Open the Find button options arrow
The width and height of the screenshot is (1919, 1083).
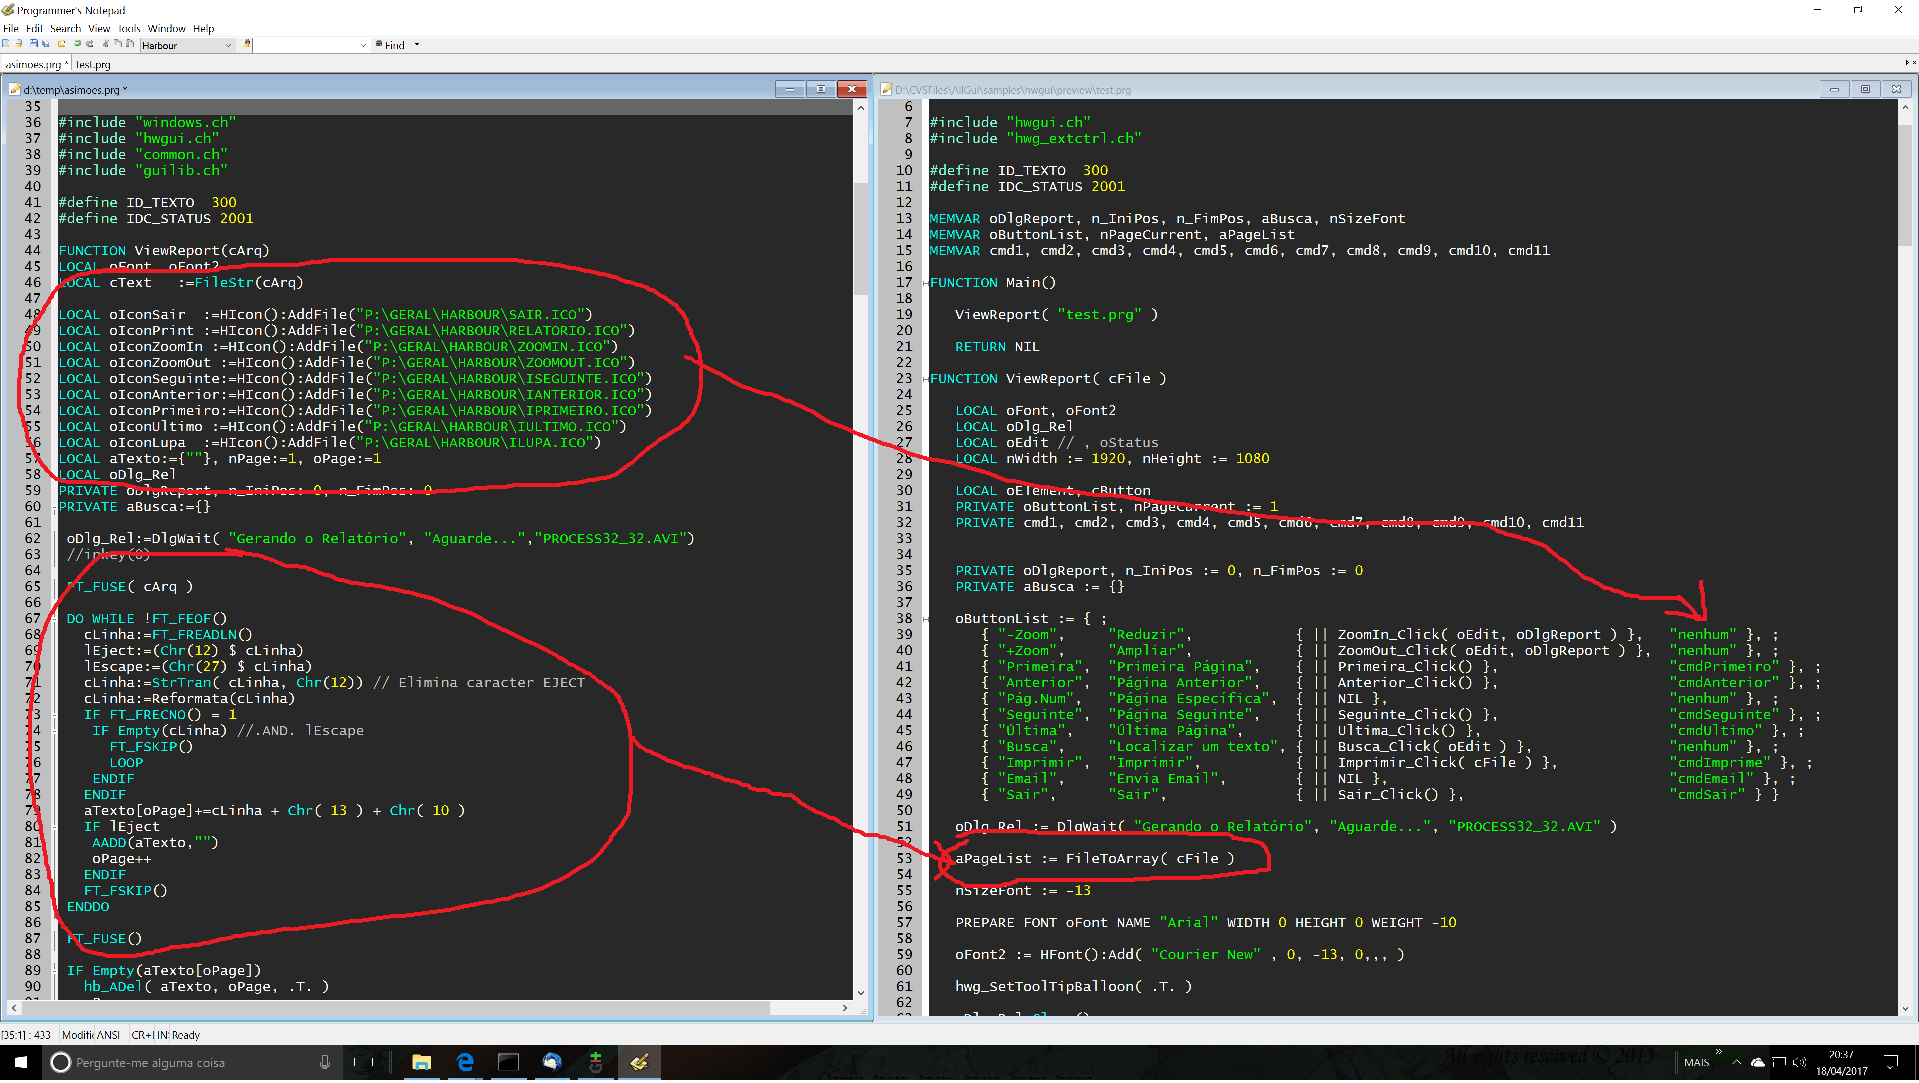(417, 45)
